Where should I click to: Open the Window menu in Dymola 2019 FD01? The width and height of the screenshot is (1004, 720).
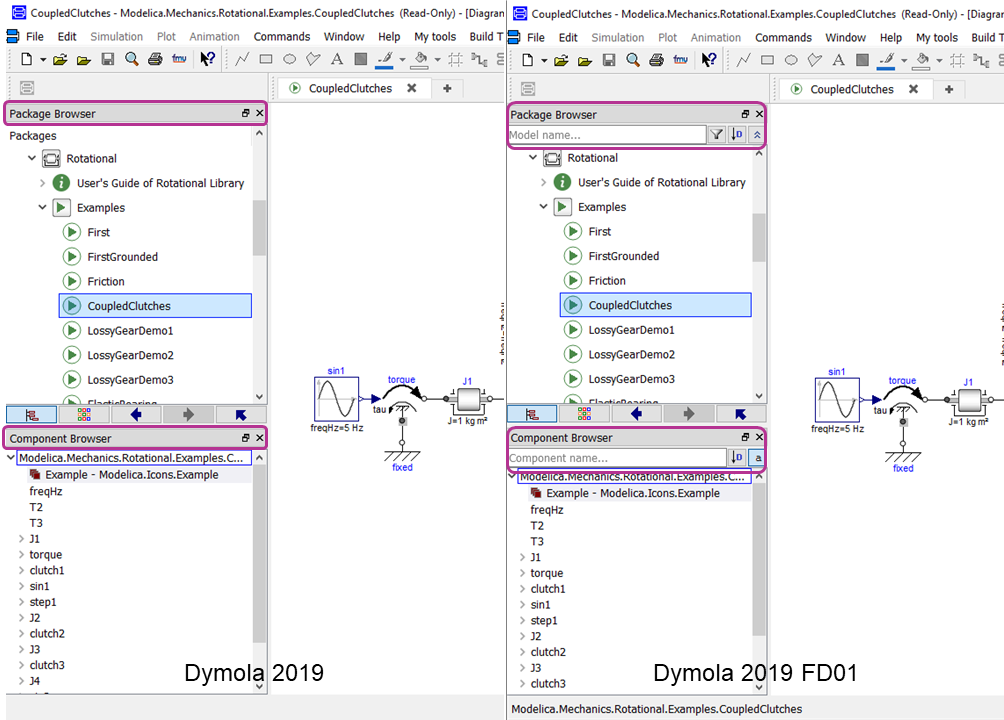(x=845, y=38)
